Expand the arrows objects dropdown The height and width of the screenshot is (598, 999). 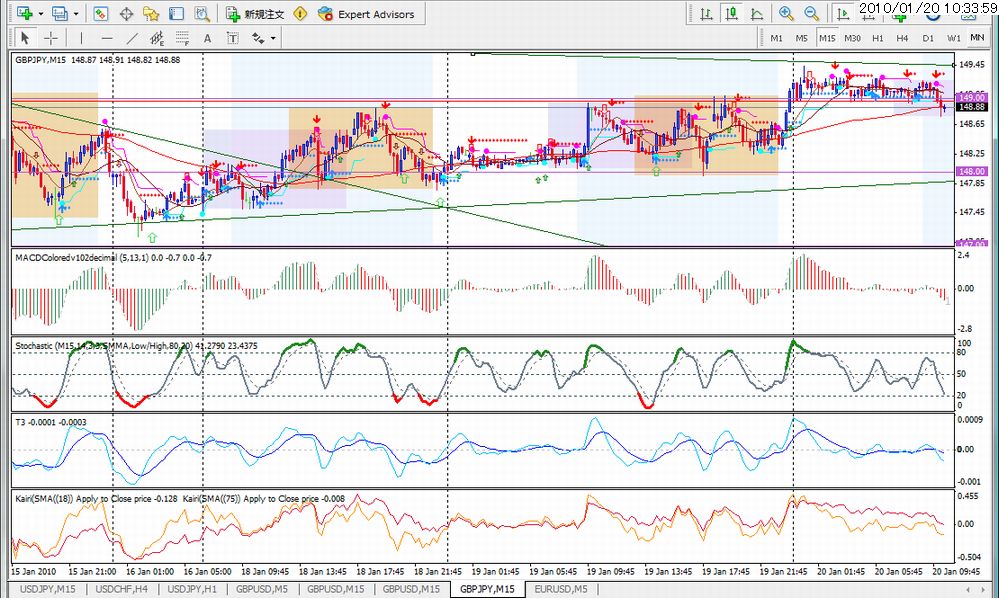(273, 38)
